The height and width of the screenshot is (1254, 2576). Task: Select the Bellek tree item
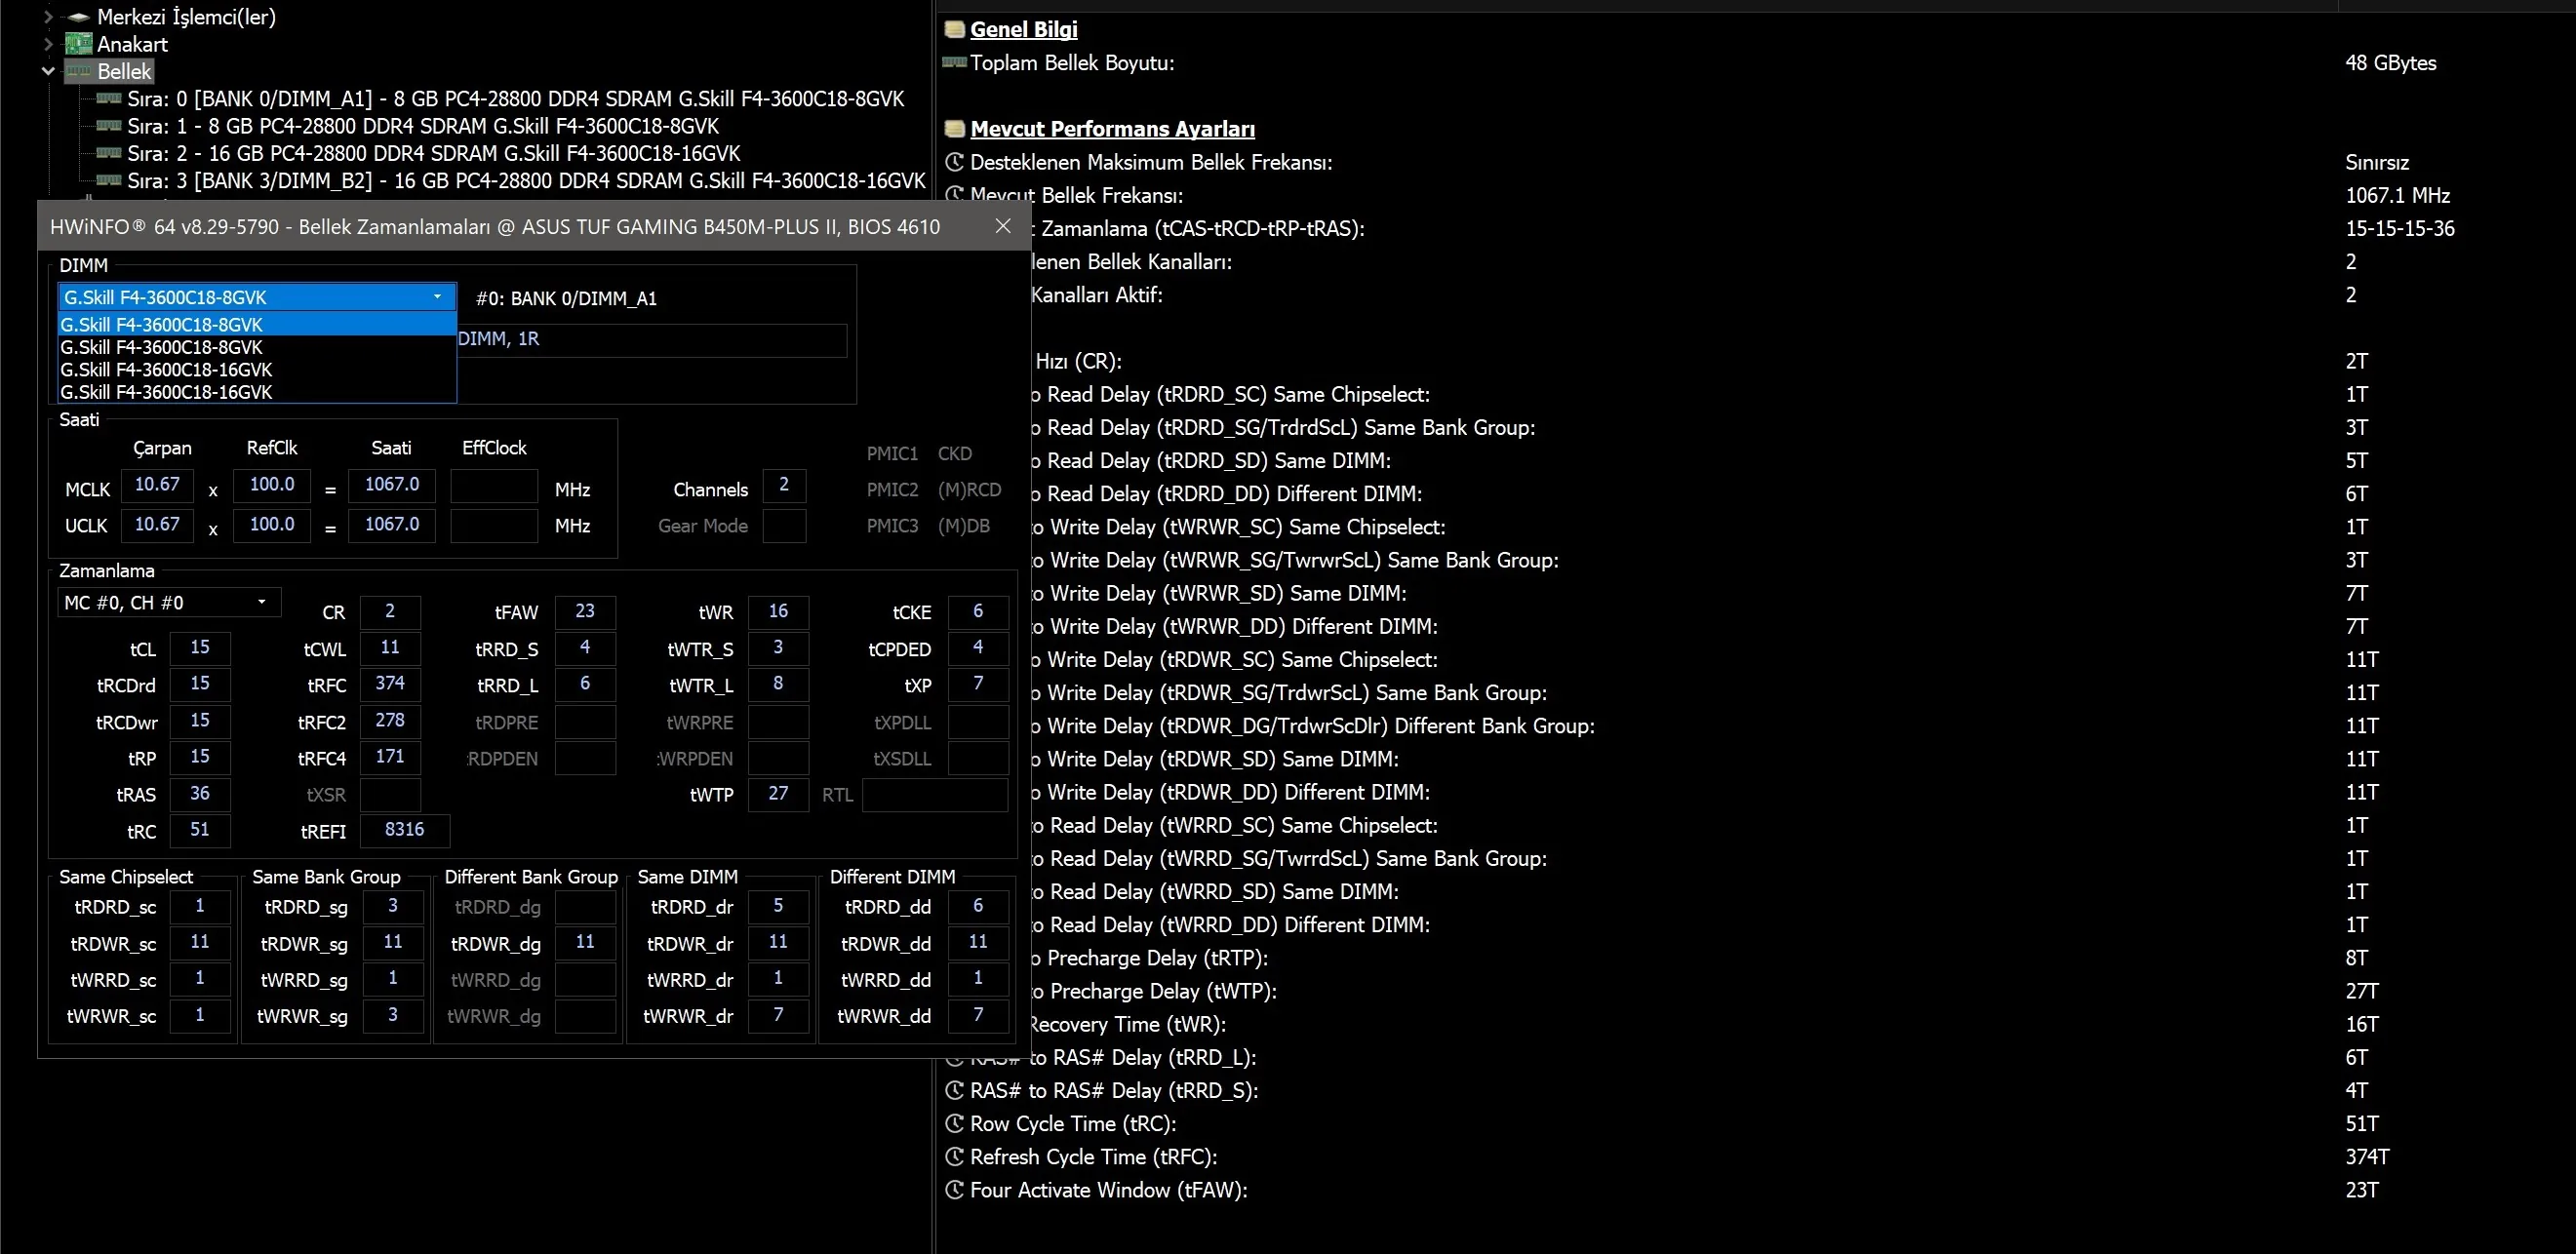[x=124, y=71]
